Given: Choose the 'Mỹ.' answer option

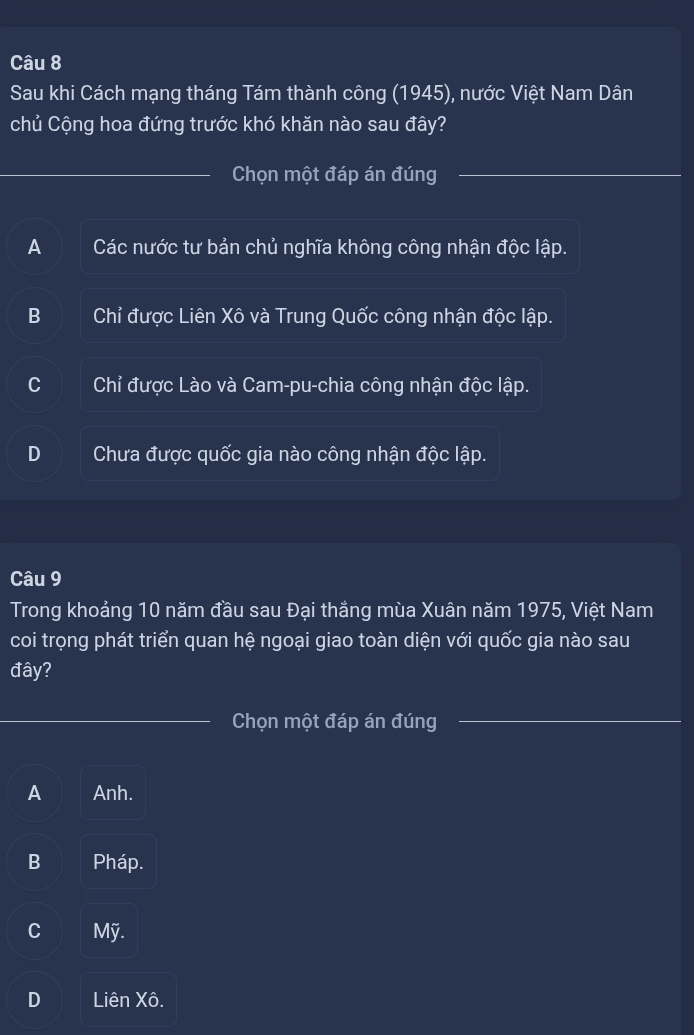Looking at the screenshot, I should click(109, 931).
